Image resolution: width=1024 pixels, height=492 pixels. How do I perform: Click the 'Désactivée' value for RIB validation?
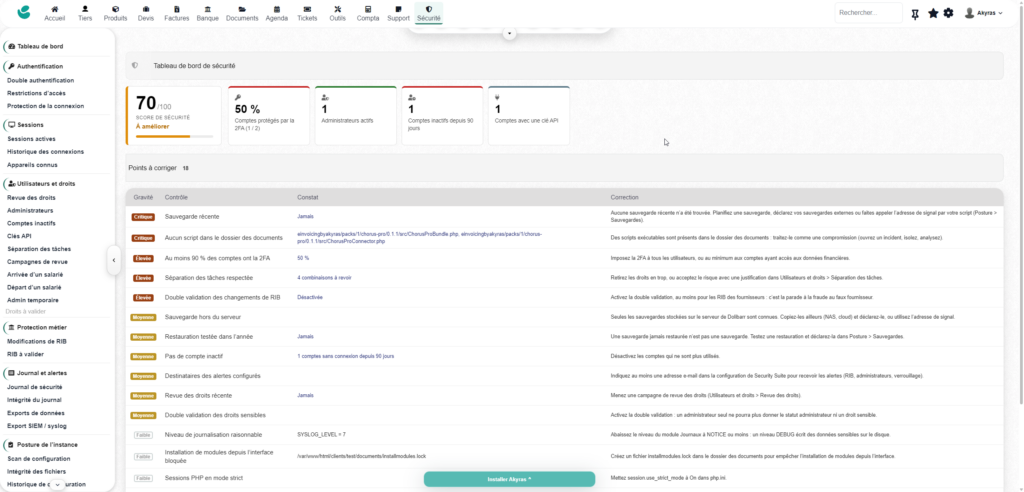tap(310, 297)
